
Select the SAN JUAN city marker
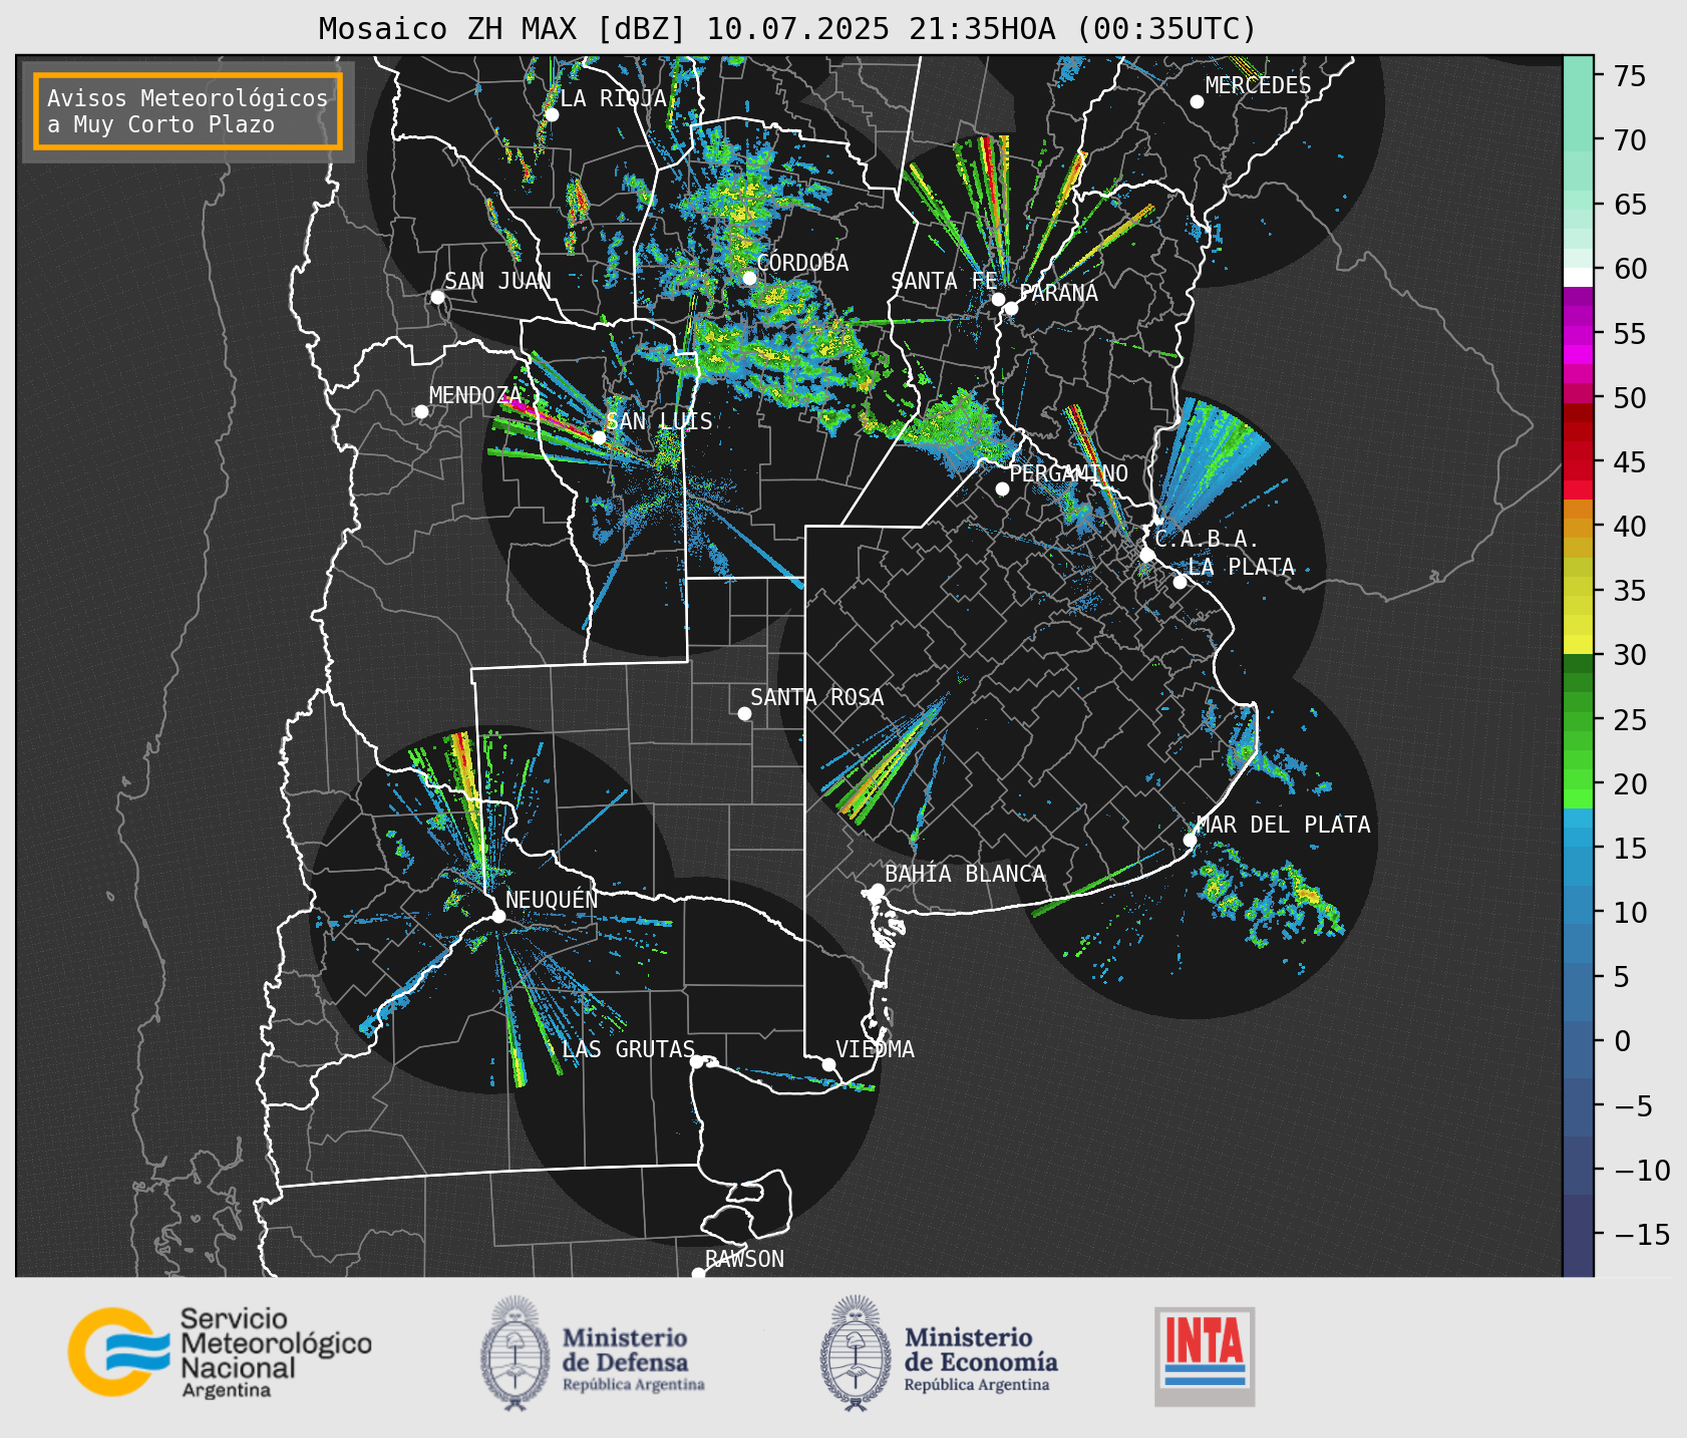pos(437,297)
